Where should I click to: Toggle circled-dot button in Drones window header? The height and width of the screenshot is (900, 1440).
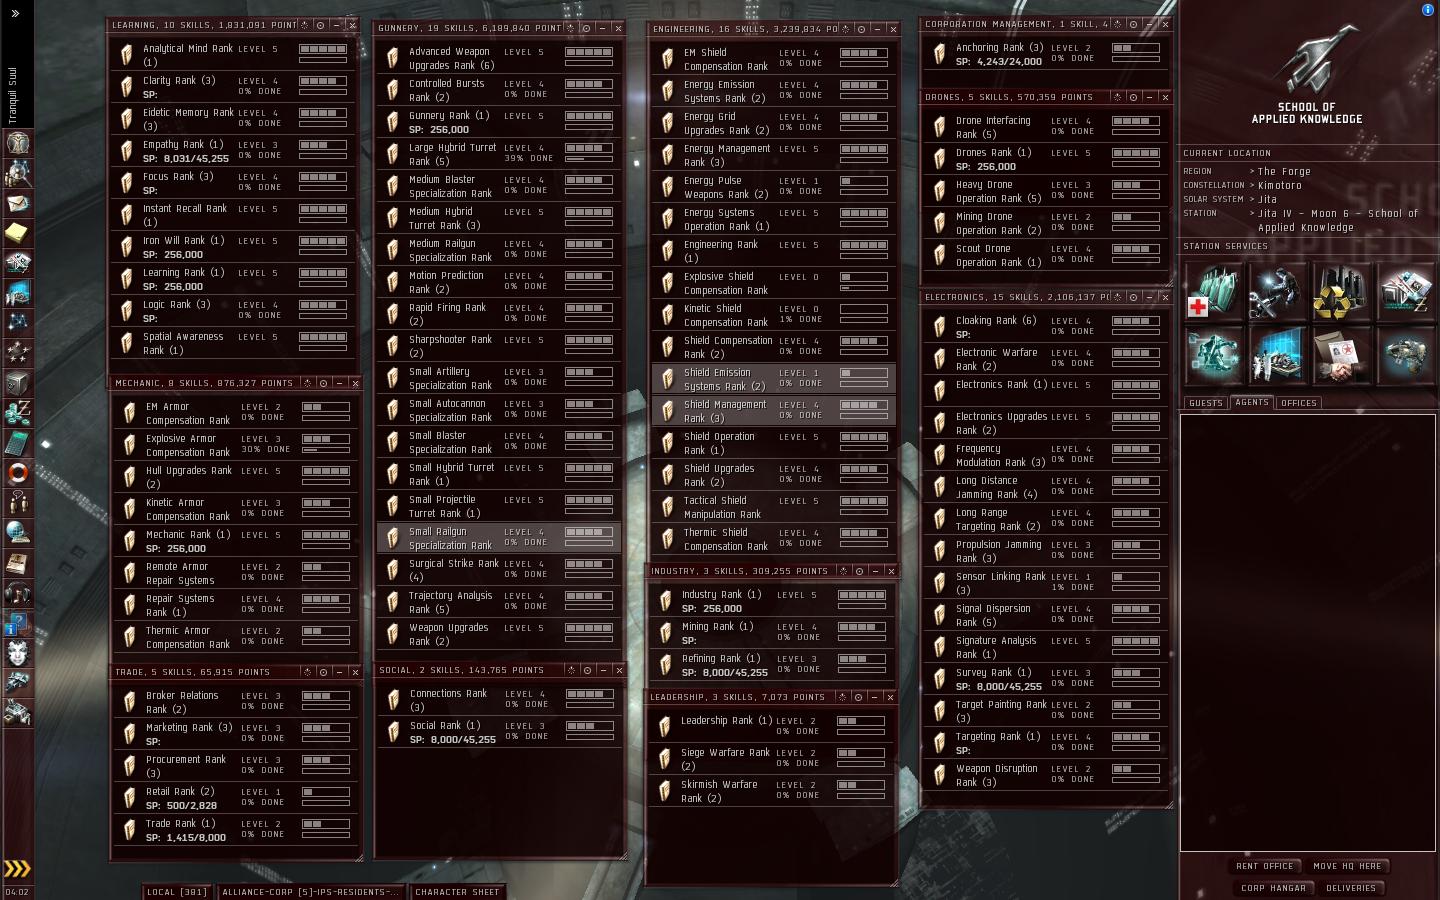[x=1133, y=97]
